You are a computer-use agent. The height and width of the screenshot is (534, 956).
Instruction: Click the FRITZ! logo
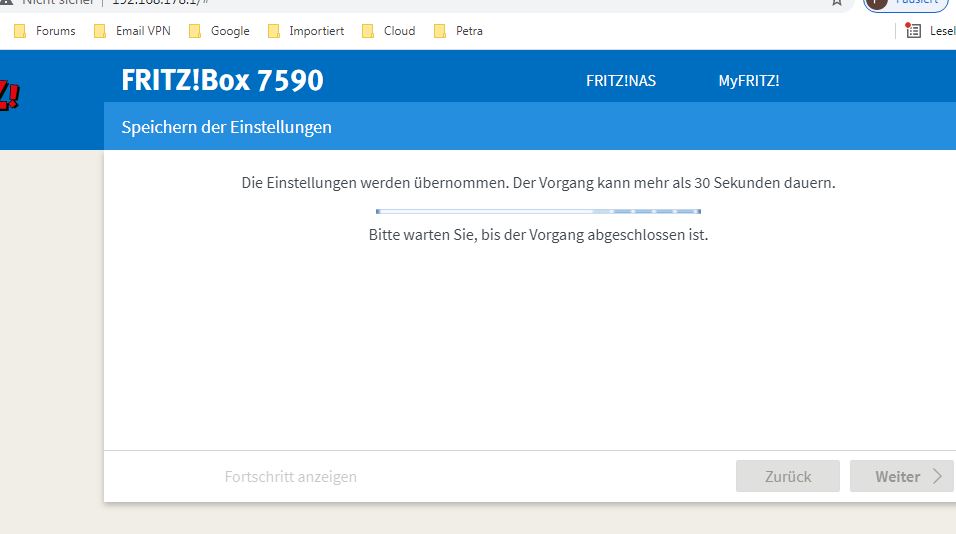point(9,95)
